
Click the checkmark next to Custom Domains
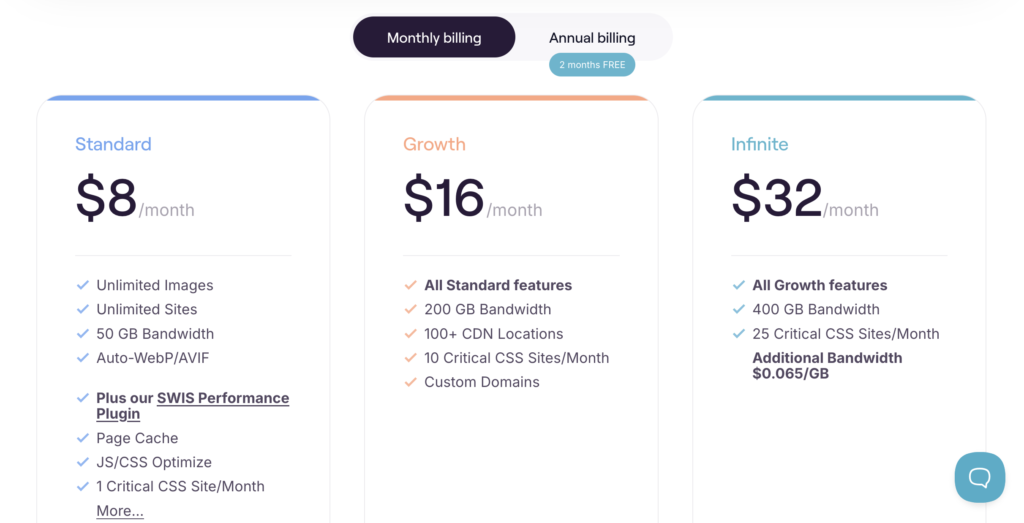point(410,382)
